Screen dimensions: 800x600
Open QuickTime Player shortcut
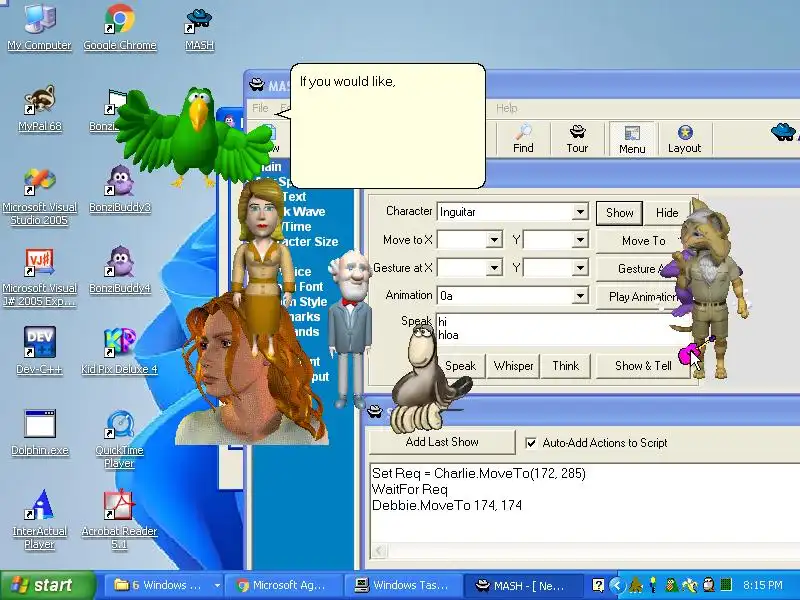(x=119, y=440)
